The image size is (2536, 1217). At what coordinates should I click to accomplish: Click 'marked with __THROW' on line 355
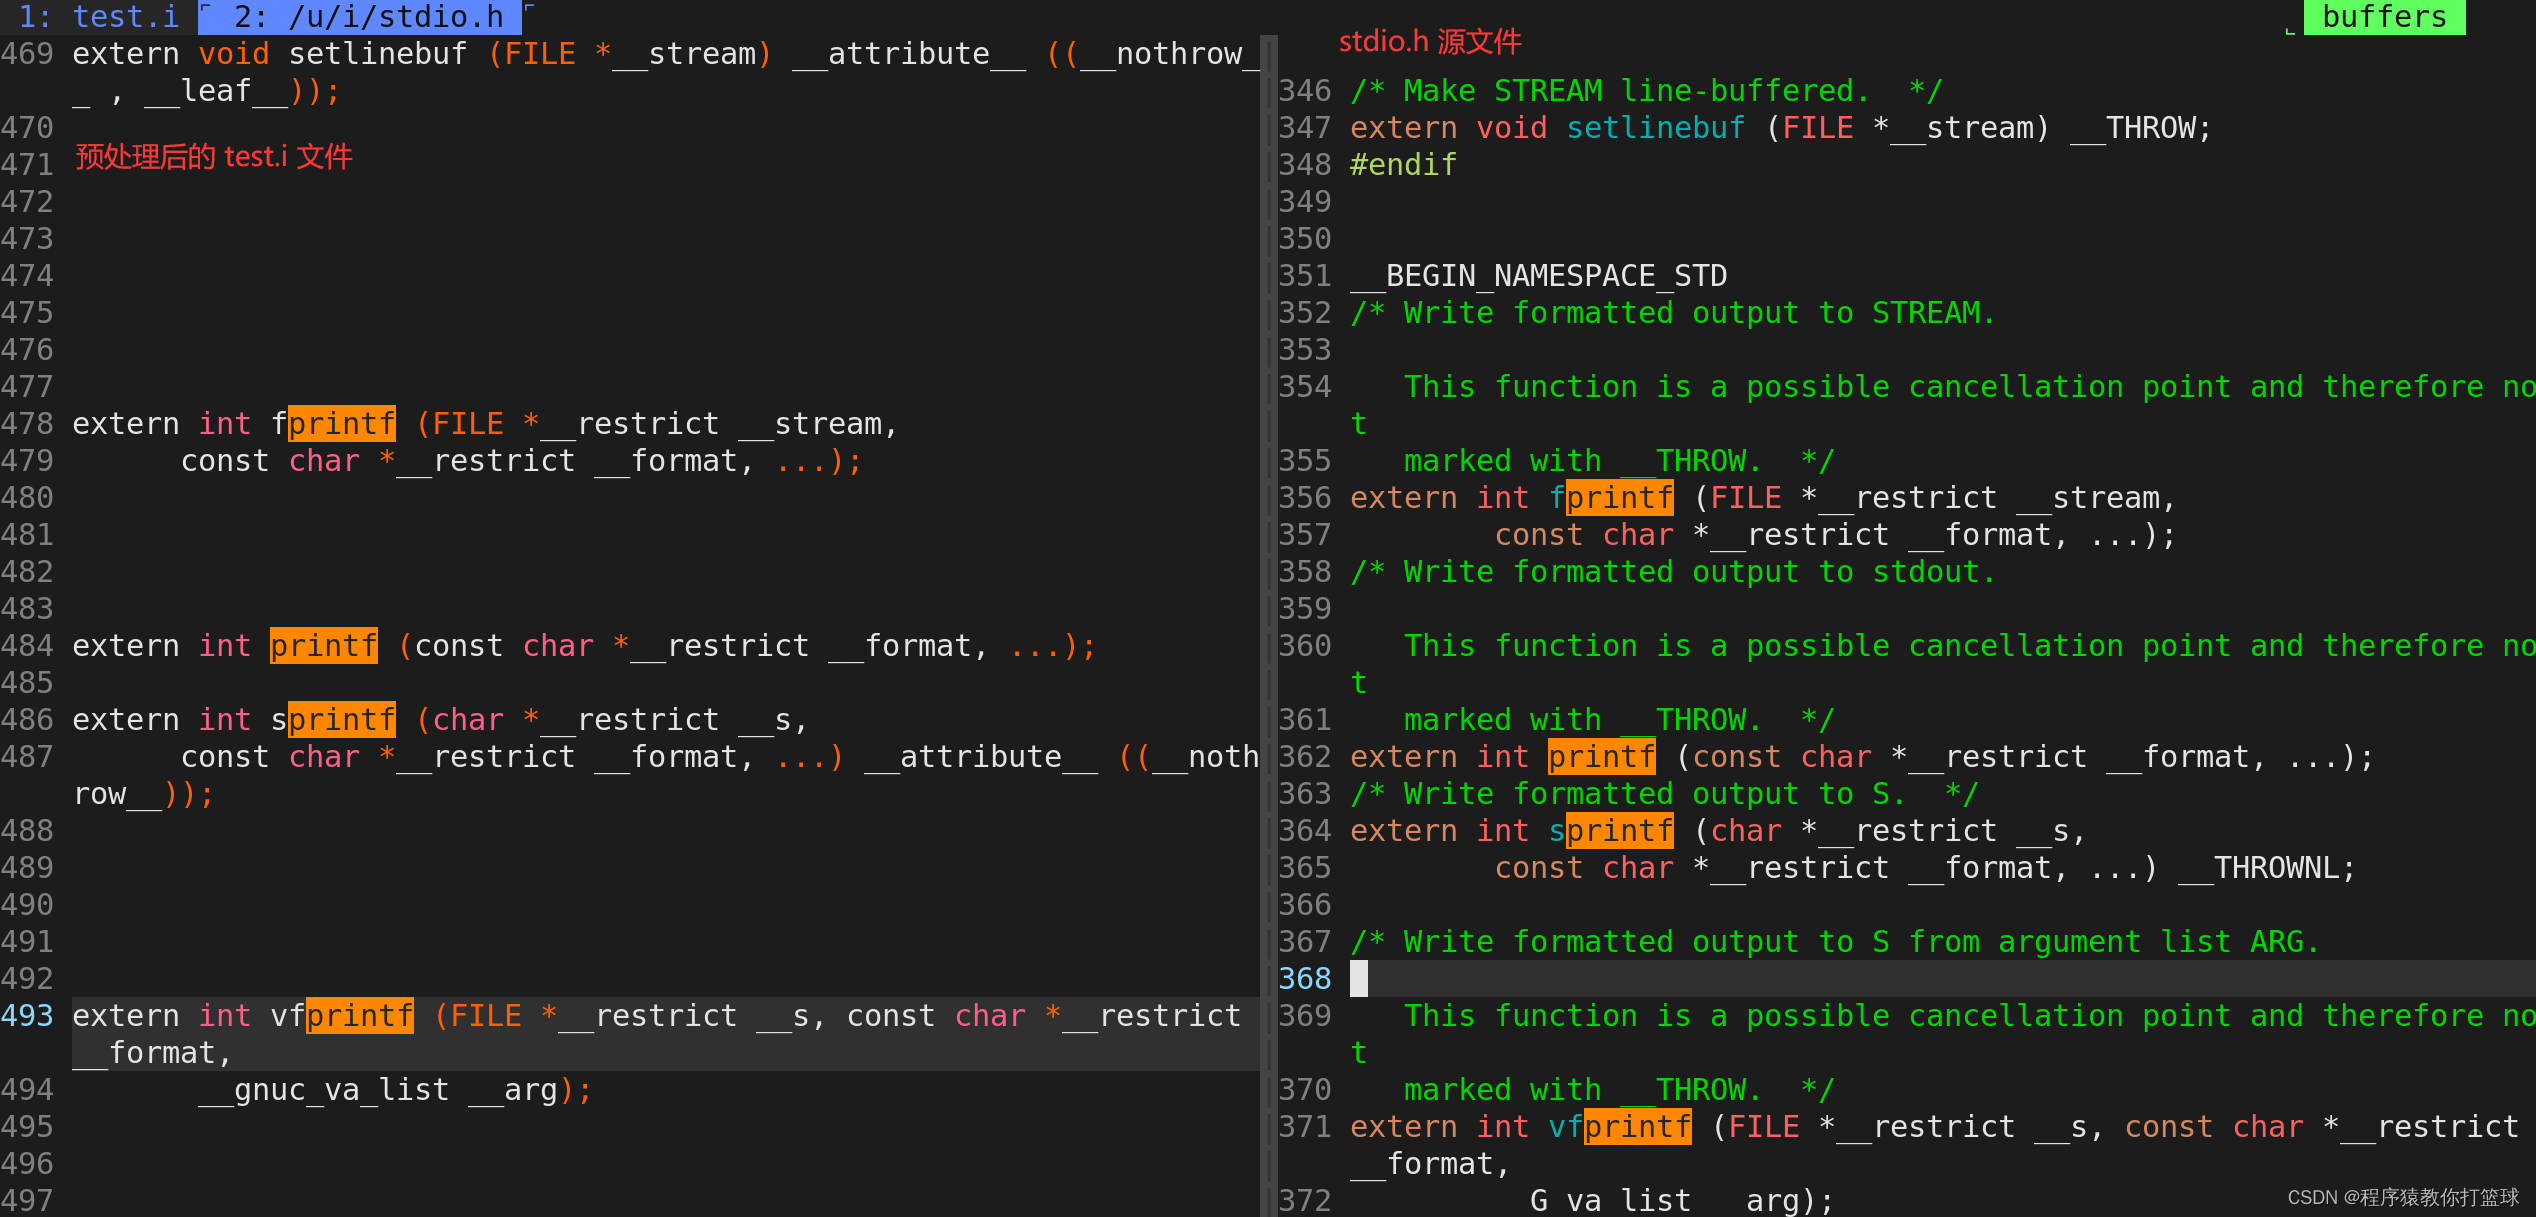[1584, 461]
